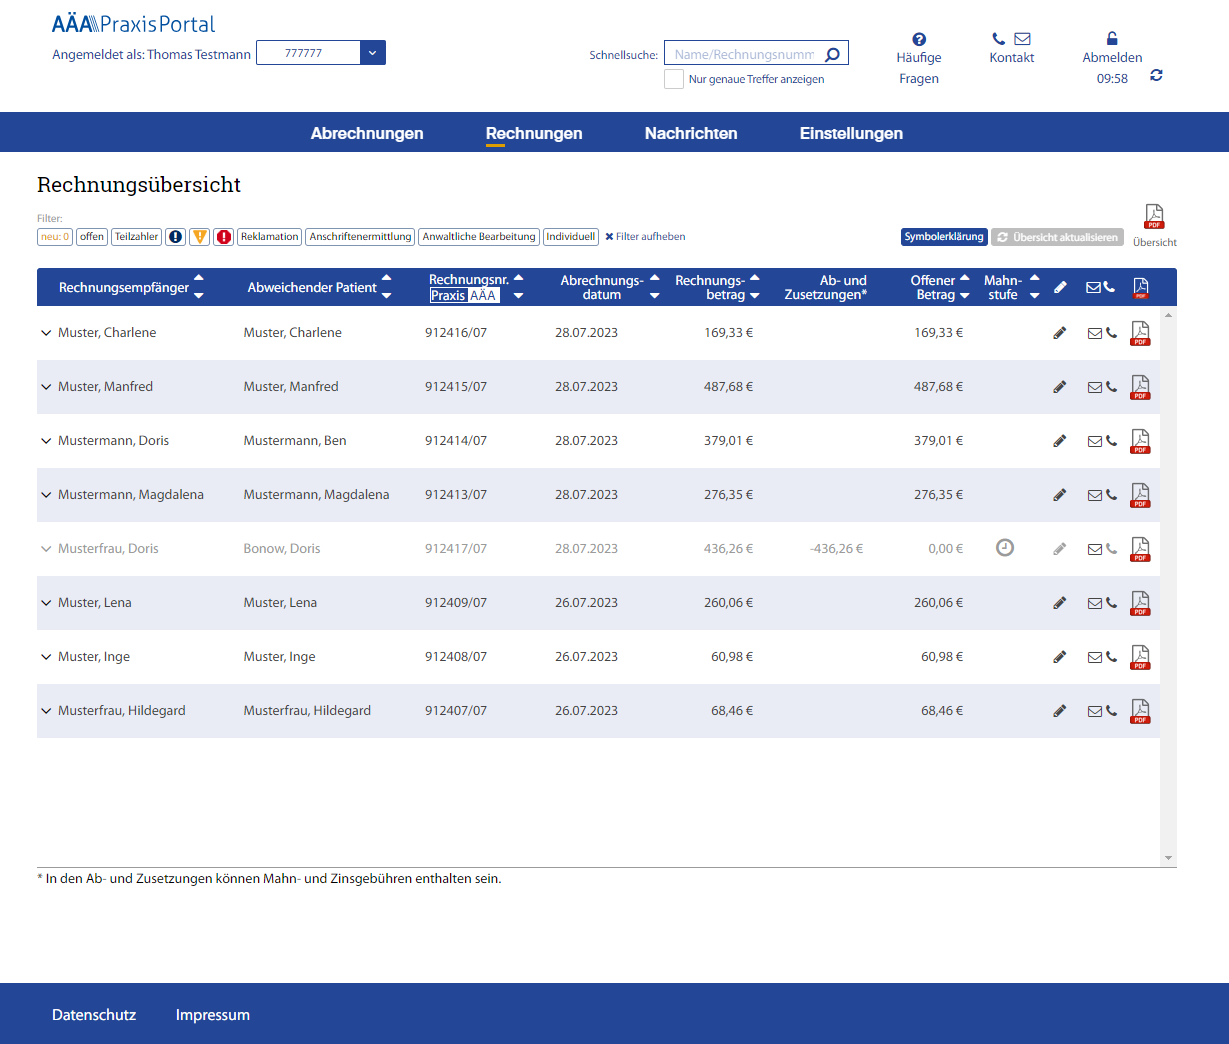Refresh the session timer
1229x1044 pixels.
tap(1156, 76)
